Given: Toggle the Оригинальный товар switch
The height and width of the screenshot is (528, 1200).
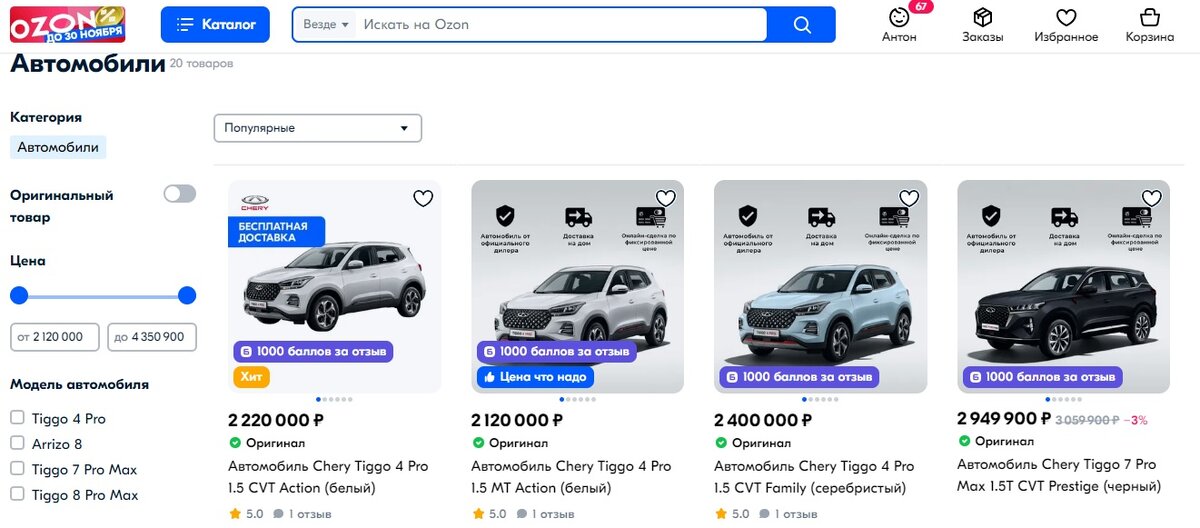Looking at the screenshot, I should coord(180,194).
